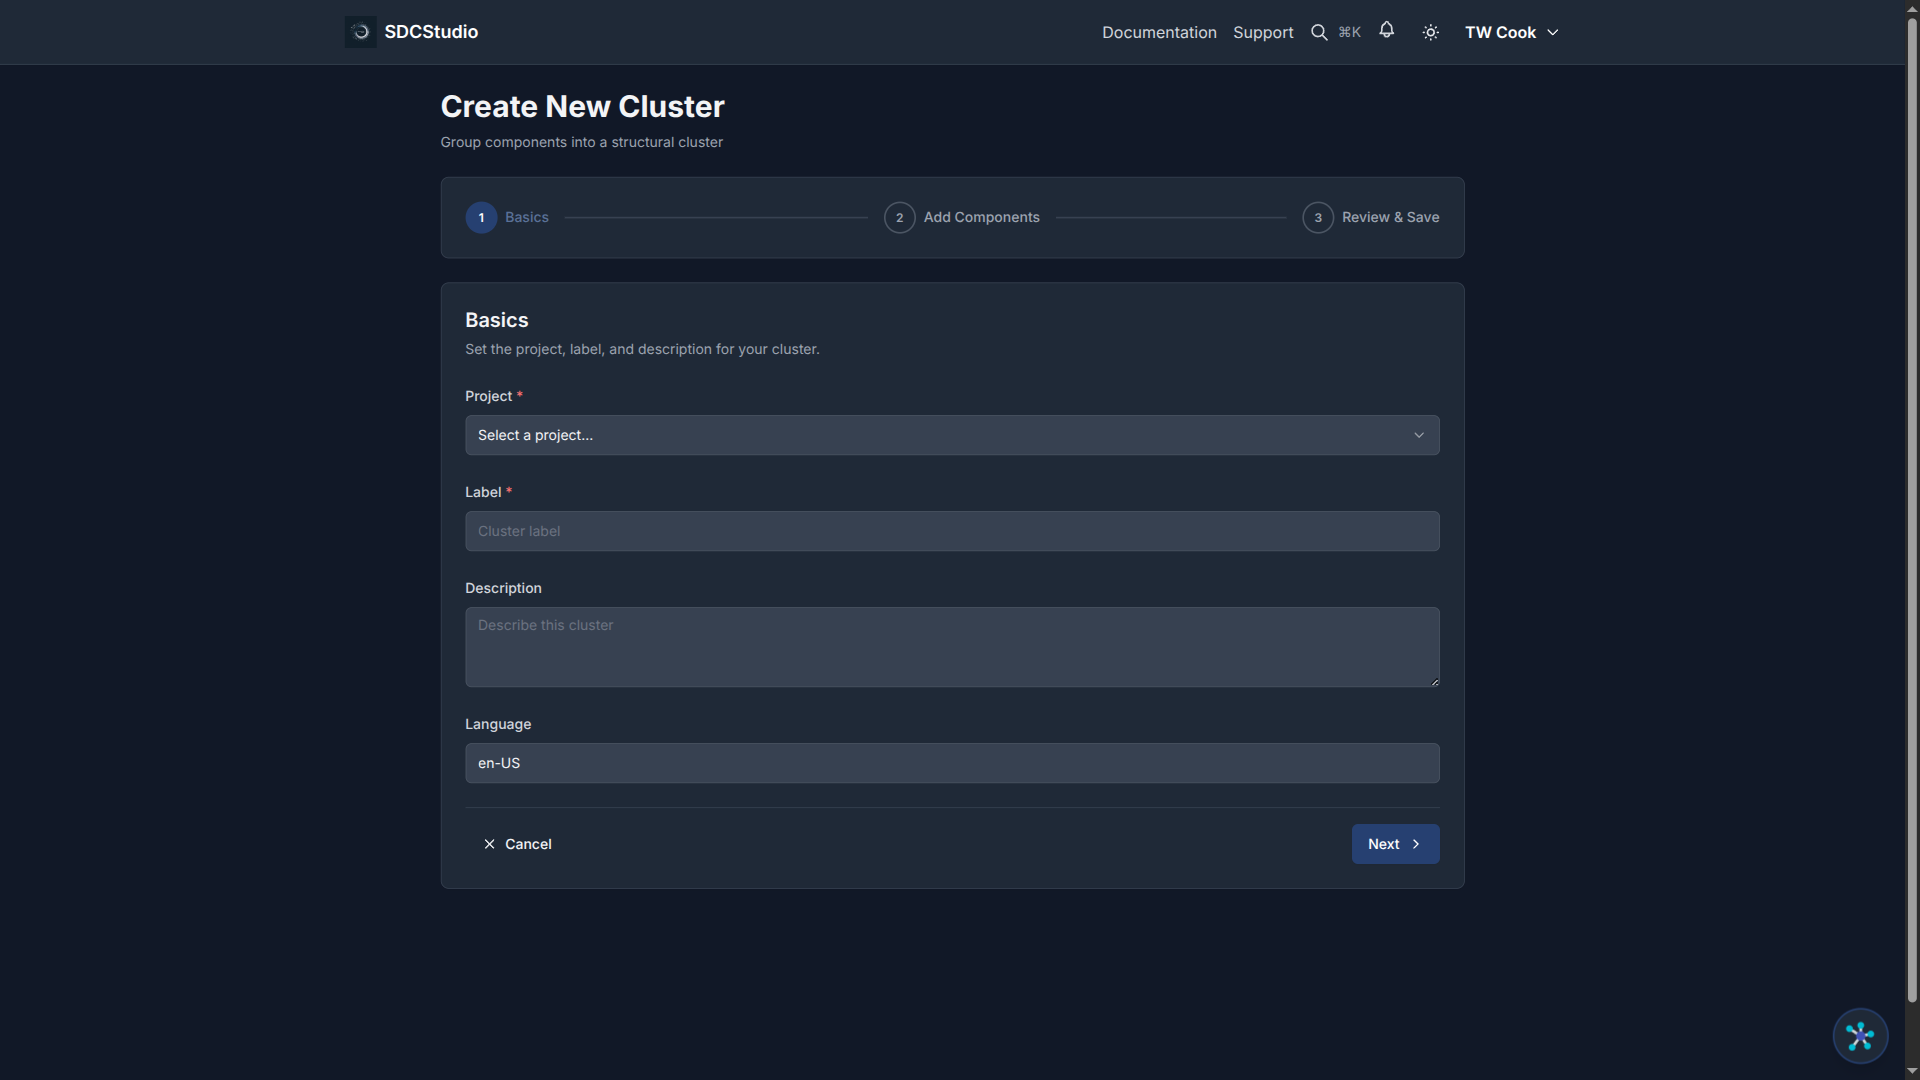The width and height of the screenshot is (1920, 1080).
Task: Click step circle 1 for Basics
Action: [481, 217]
